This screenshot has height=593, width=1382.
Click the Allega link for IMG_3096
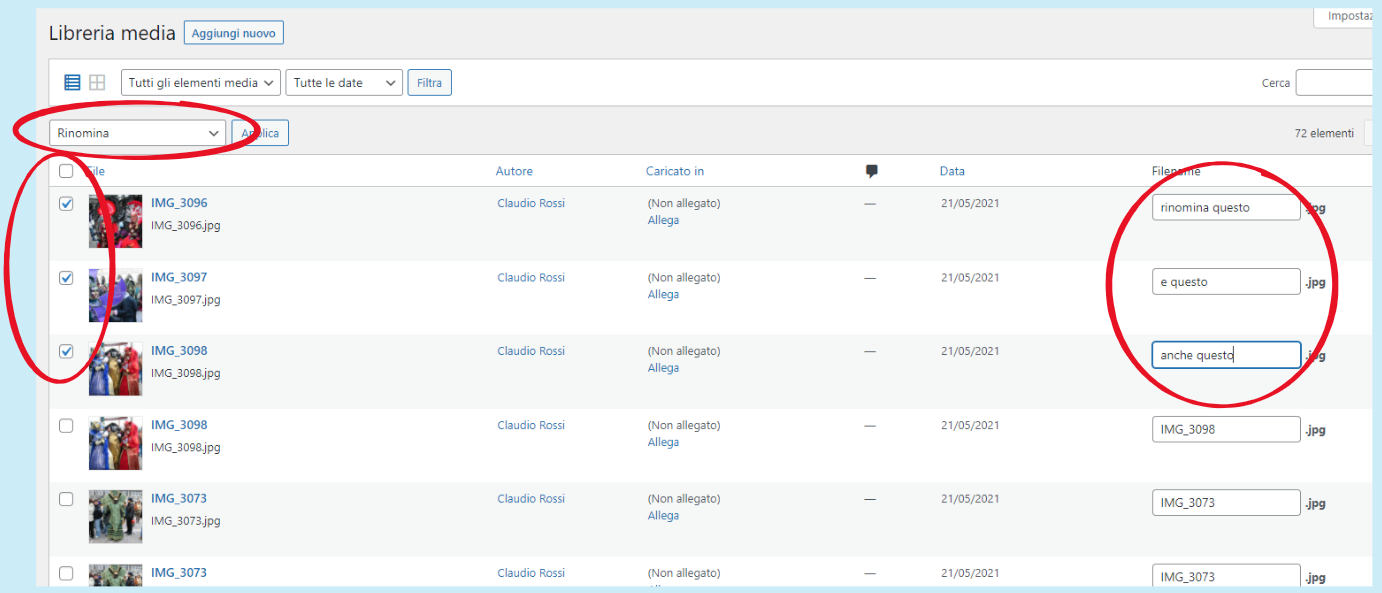tap(663, 220)
